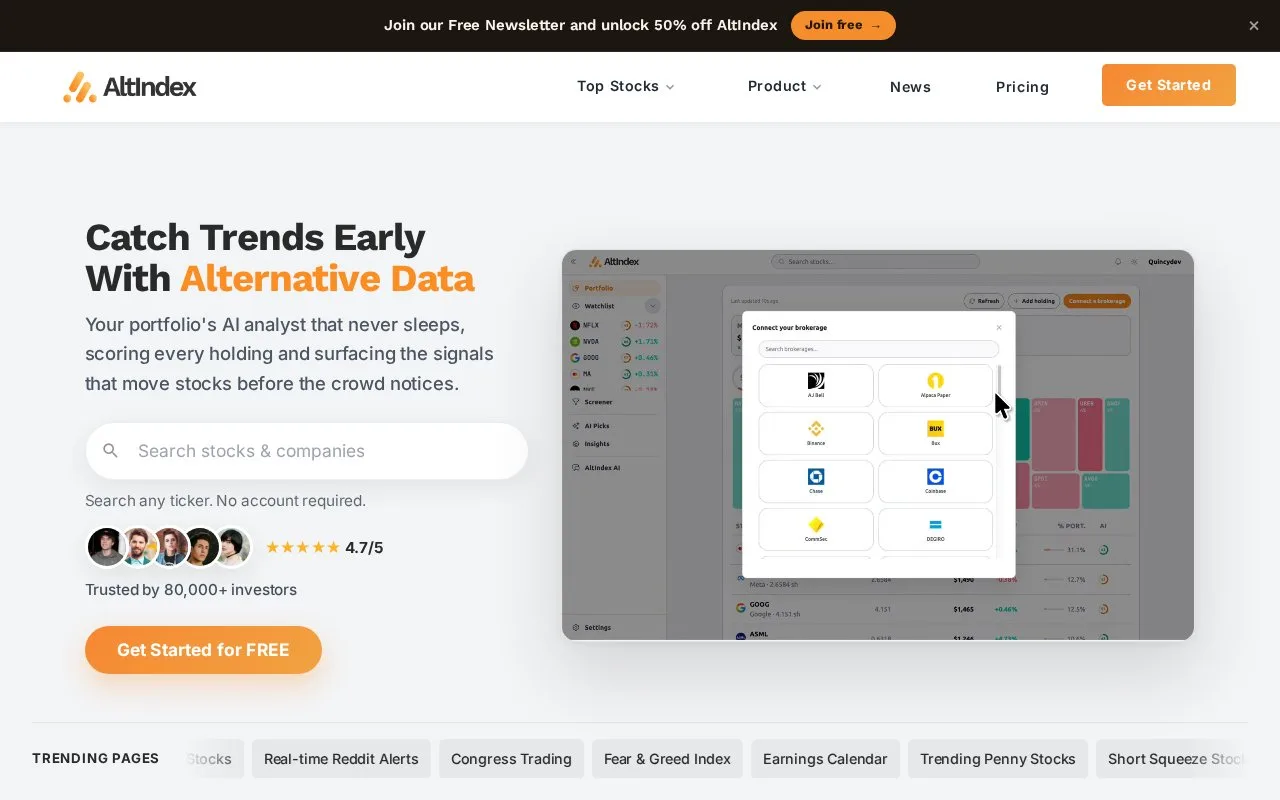Click Portfolio in the preview sidebar
This screenshot has height=800, width=1280.
[613, 288]
